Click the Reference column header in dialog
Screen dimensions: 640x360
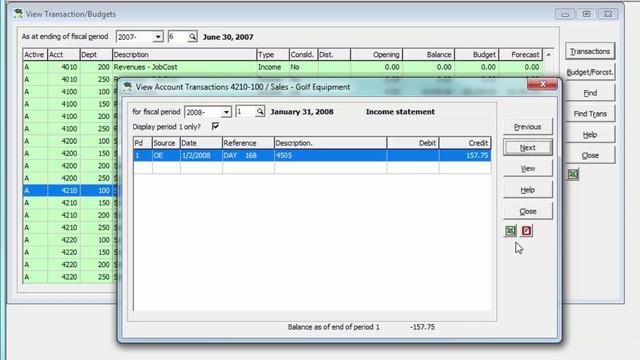tap(248, 143)
